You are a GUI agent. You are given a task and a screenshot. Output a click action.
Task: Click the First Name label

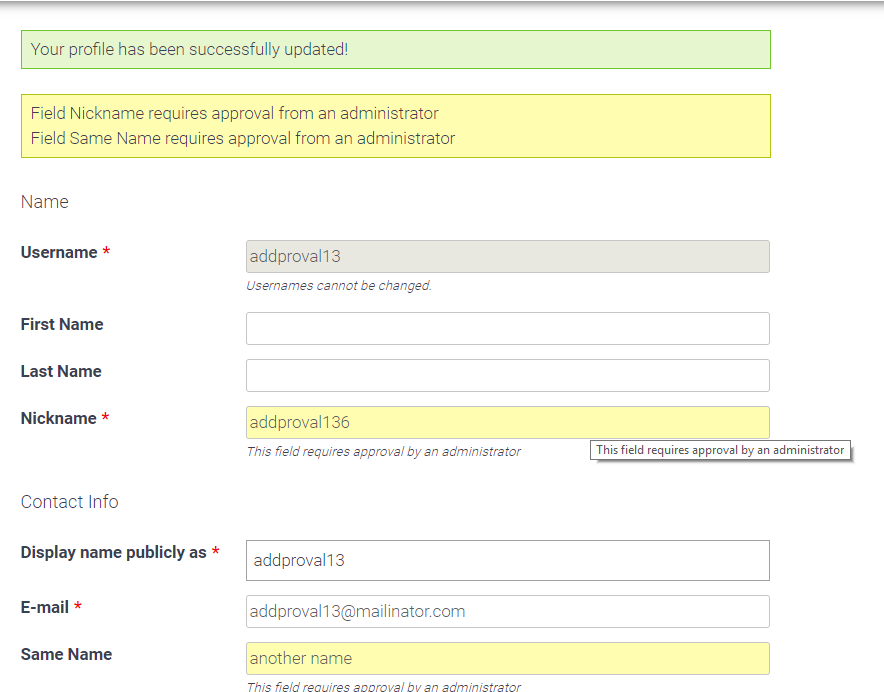pos(62,324)
